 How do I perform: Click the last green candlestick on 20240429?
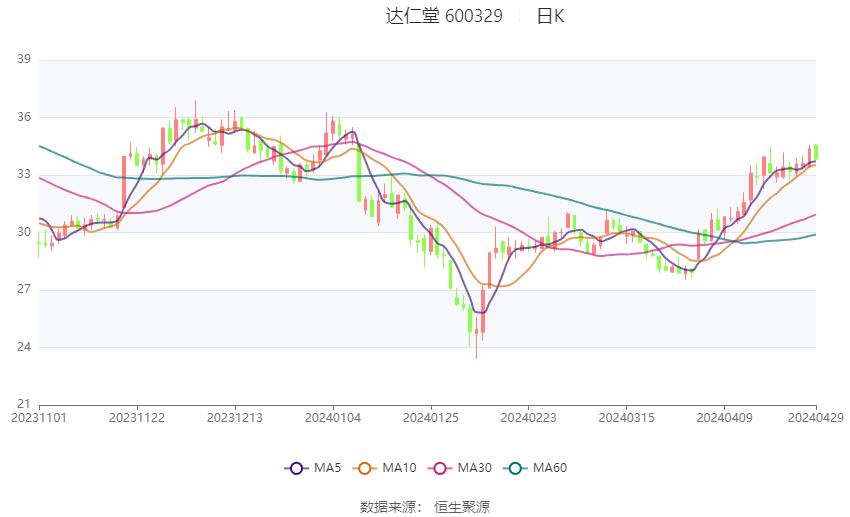(815, 152)
